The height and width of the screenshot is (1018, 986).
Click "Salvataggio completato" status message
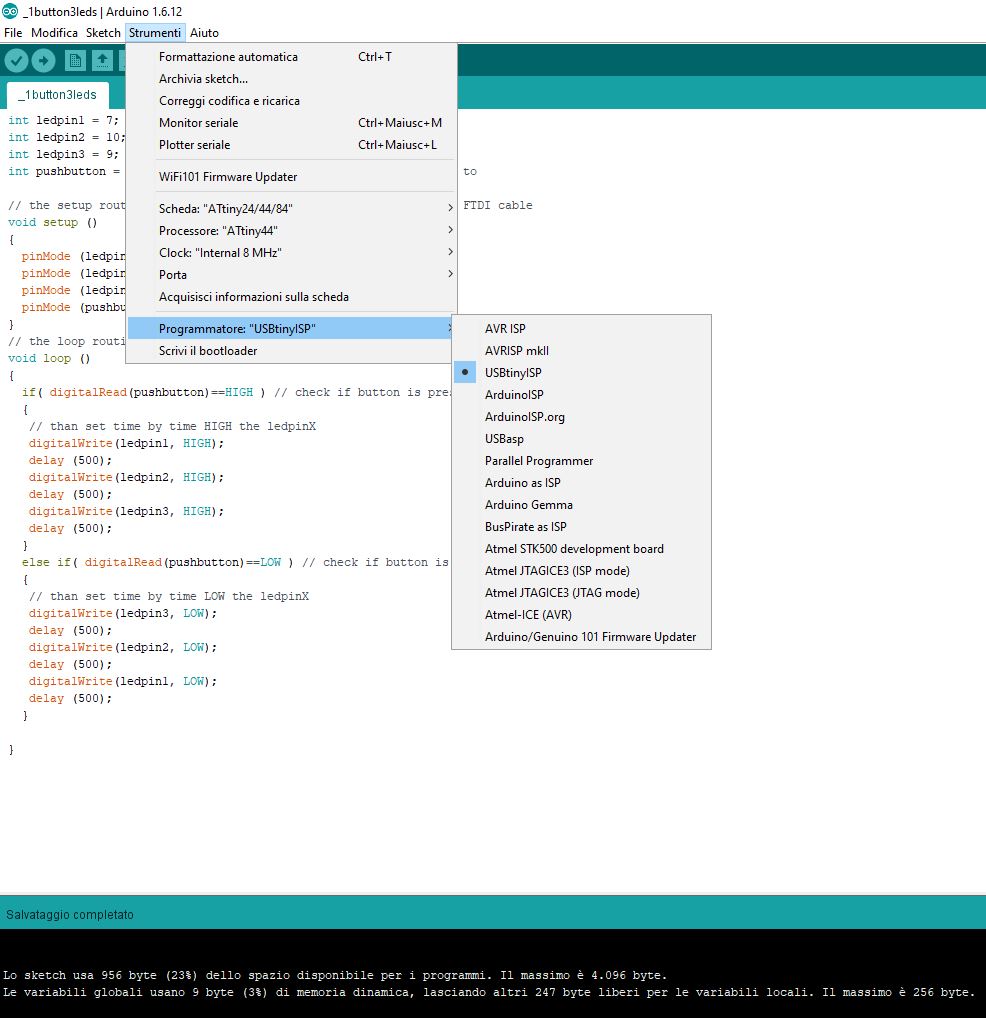69,915
